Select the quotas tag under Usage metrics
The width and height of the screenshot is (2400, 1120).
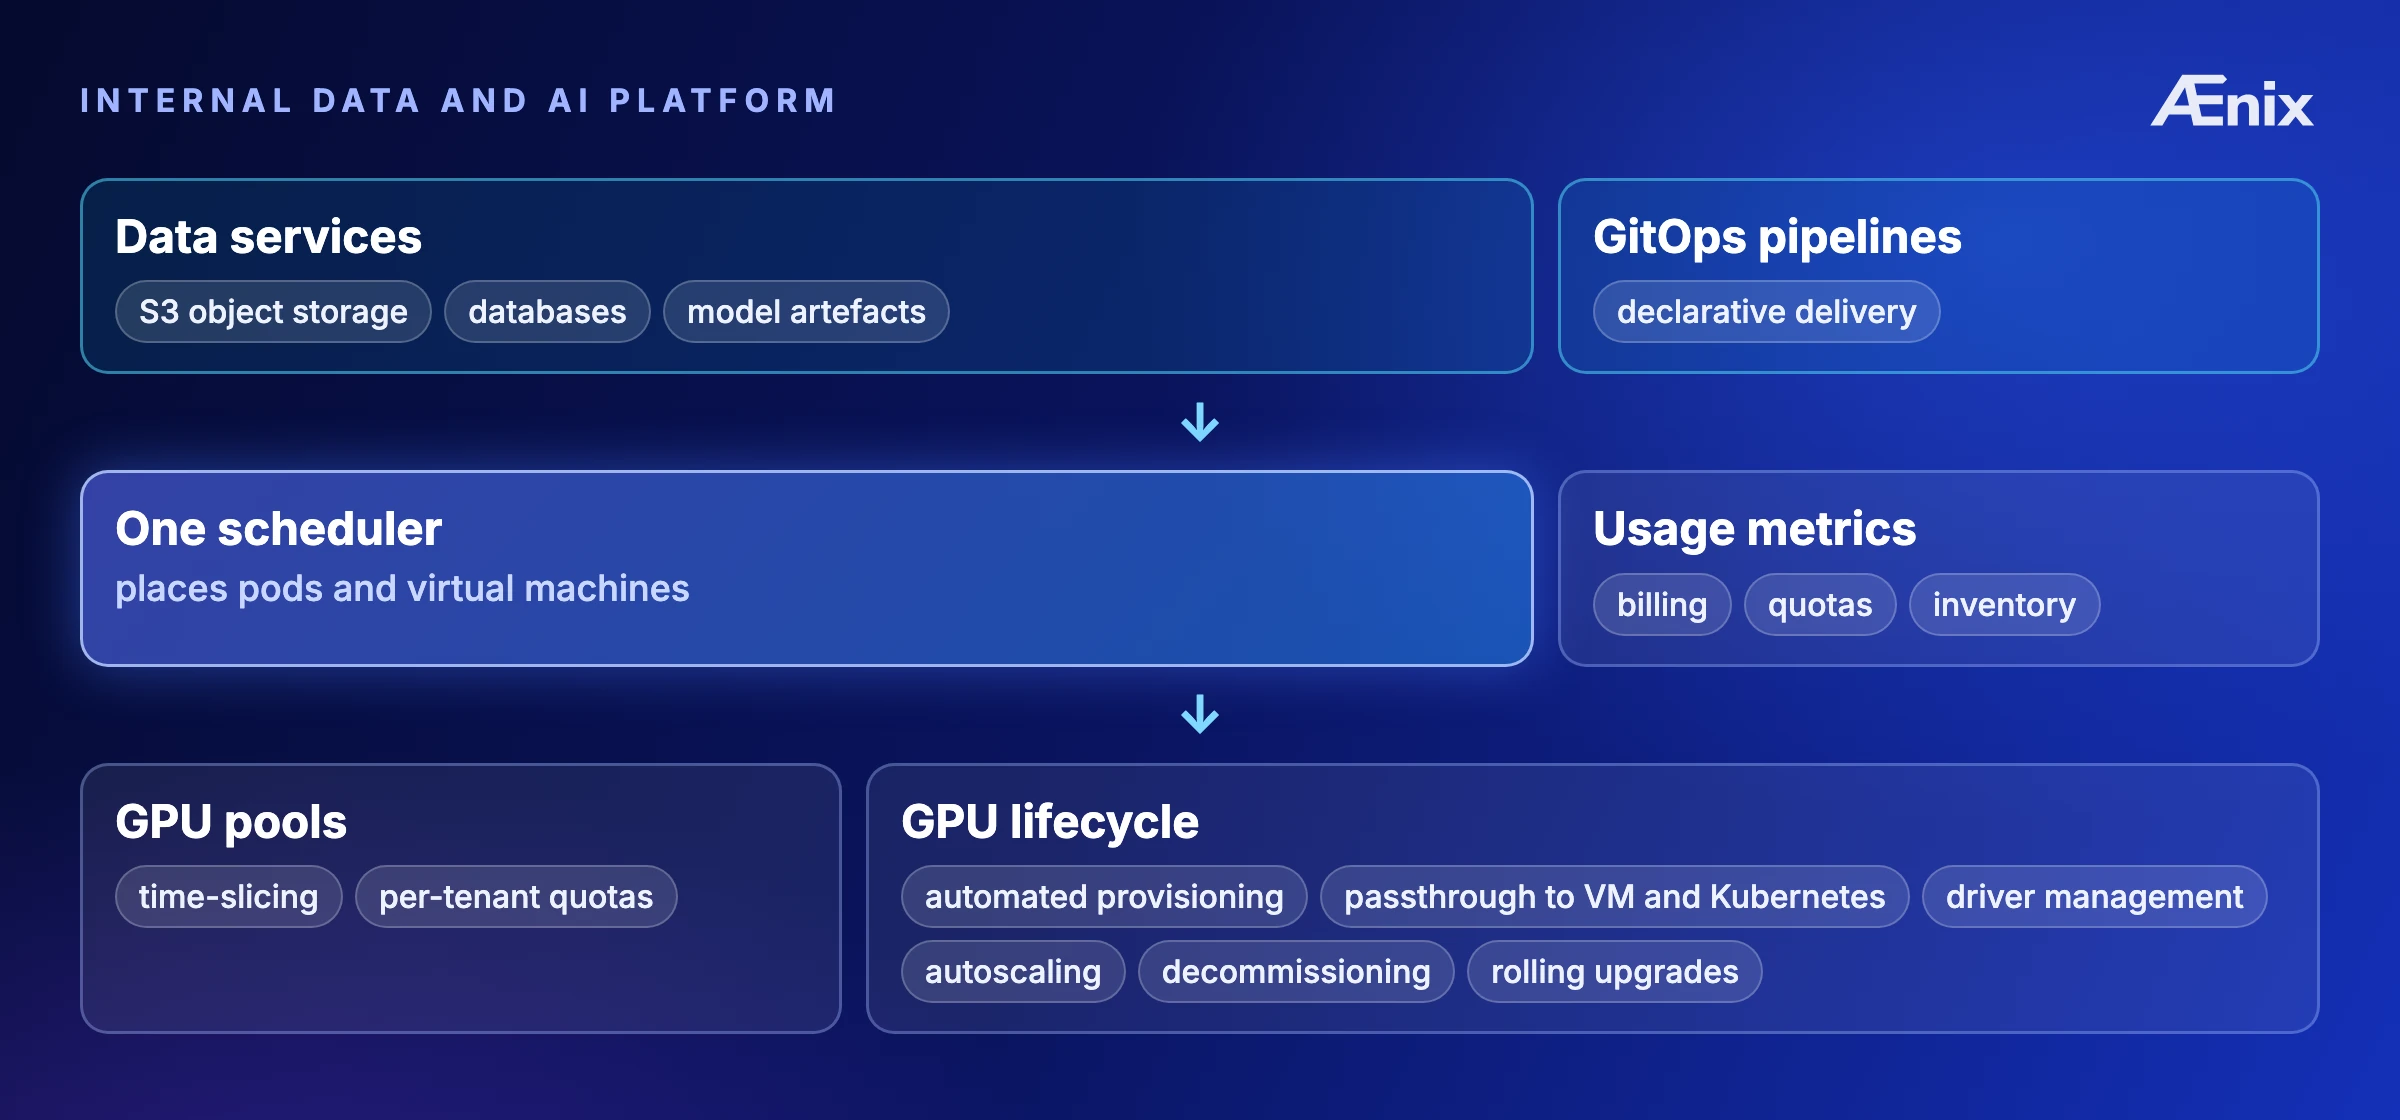tap(1820, 605)
